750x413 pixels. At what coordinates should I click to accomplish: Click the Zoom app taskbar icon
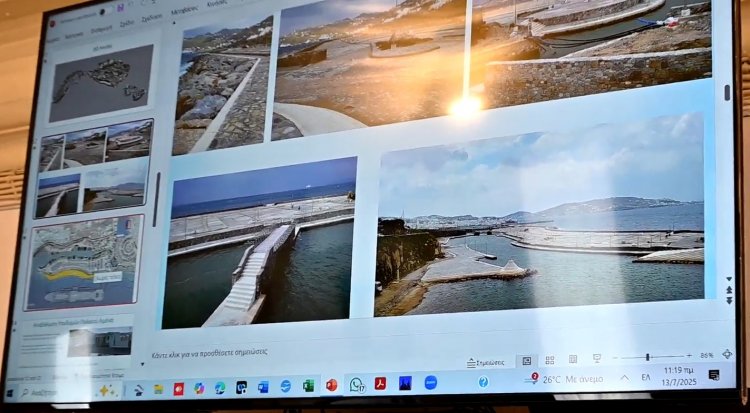[x=430, y=382]
